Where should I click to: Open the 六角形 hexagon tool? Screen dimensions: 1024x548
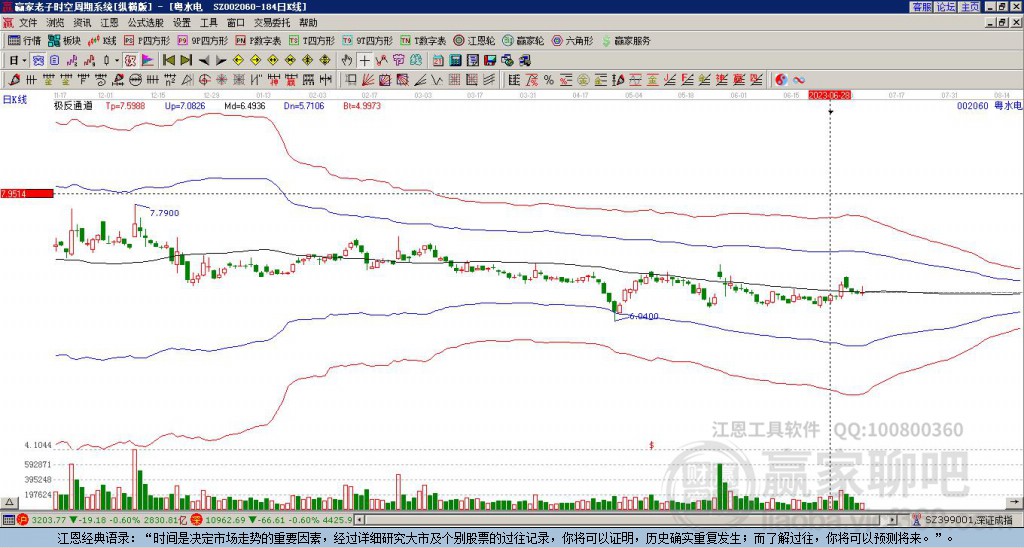[x=572, y=40]
